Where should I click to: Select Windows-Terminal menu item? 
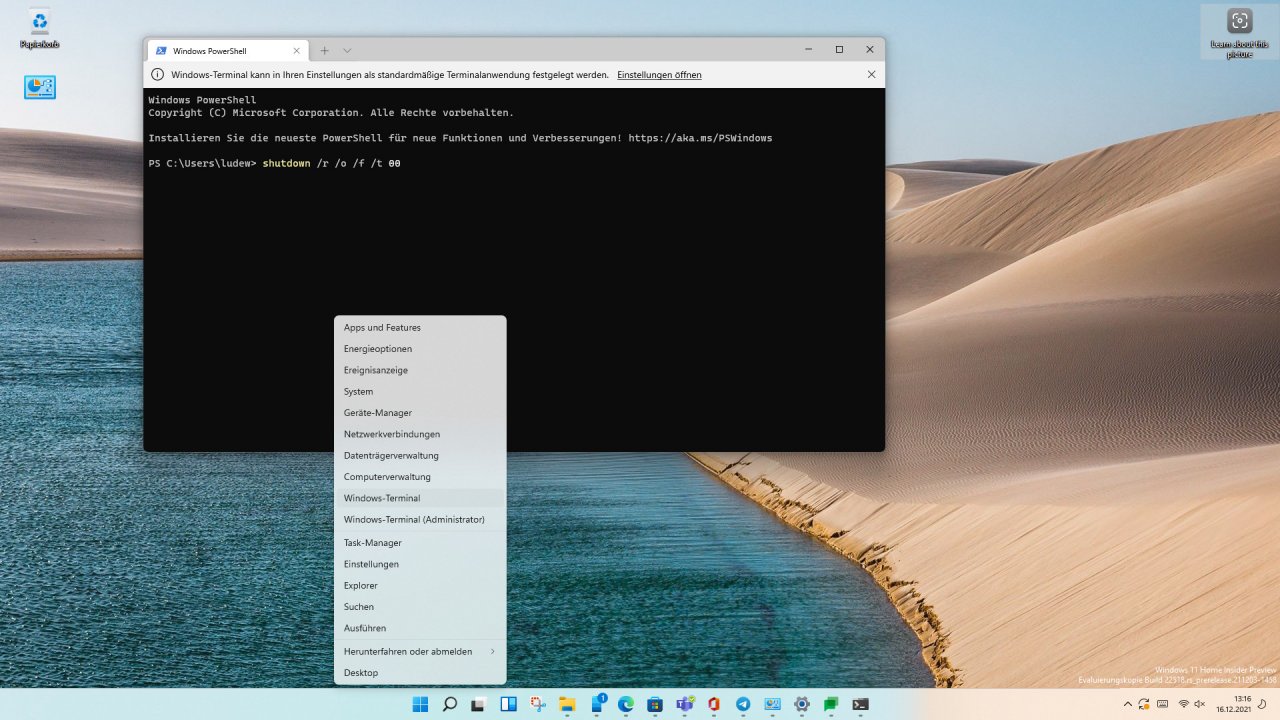click(420, 498)
